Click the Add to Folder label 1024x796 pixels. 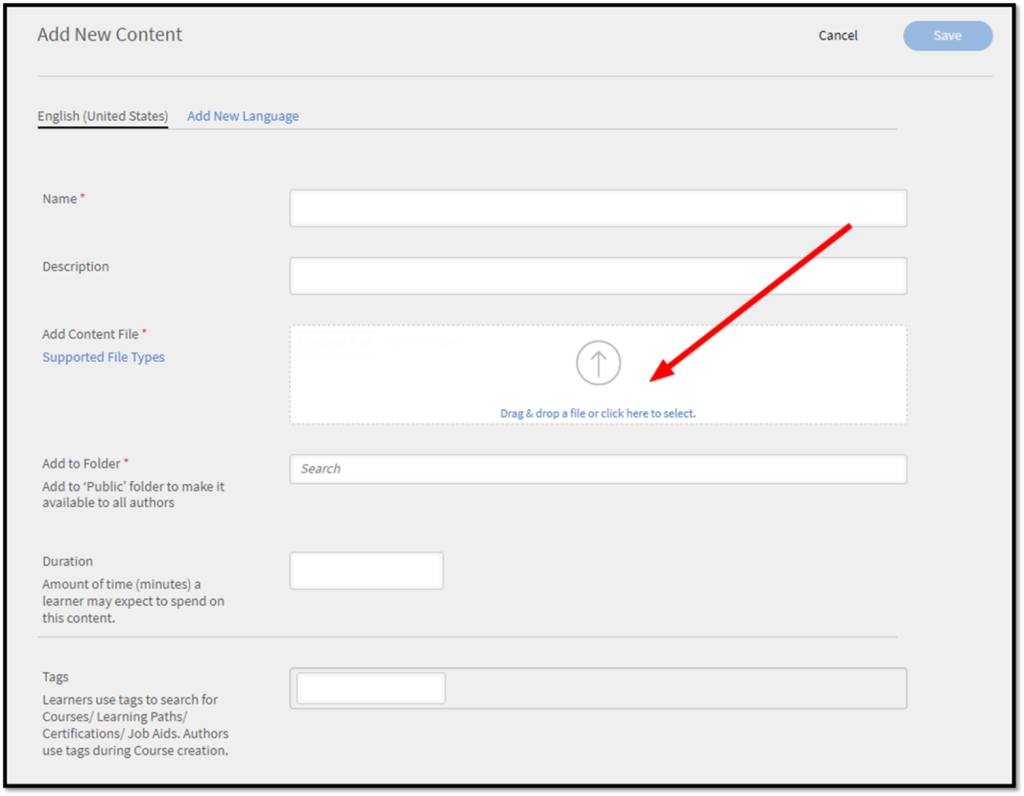(83, 463)
